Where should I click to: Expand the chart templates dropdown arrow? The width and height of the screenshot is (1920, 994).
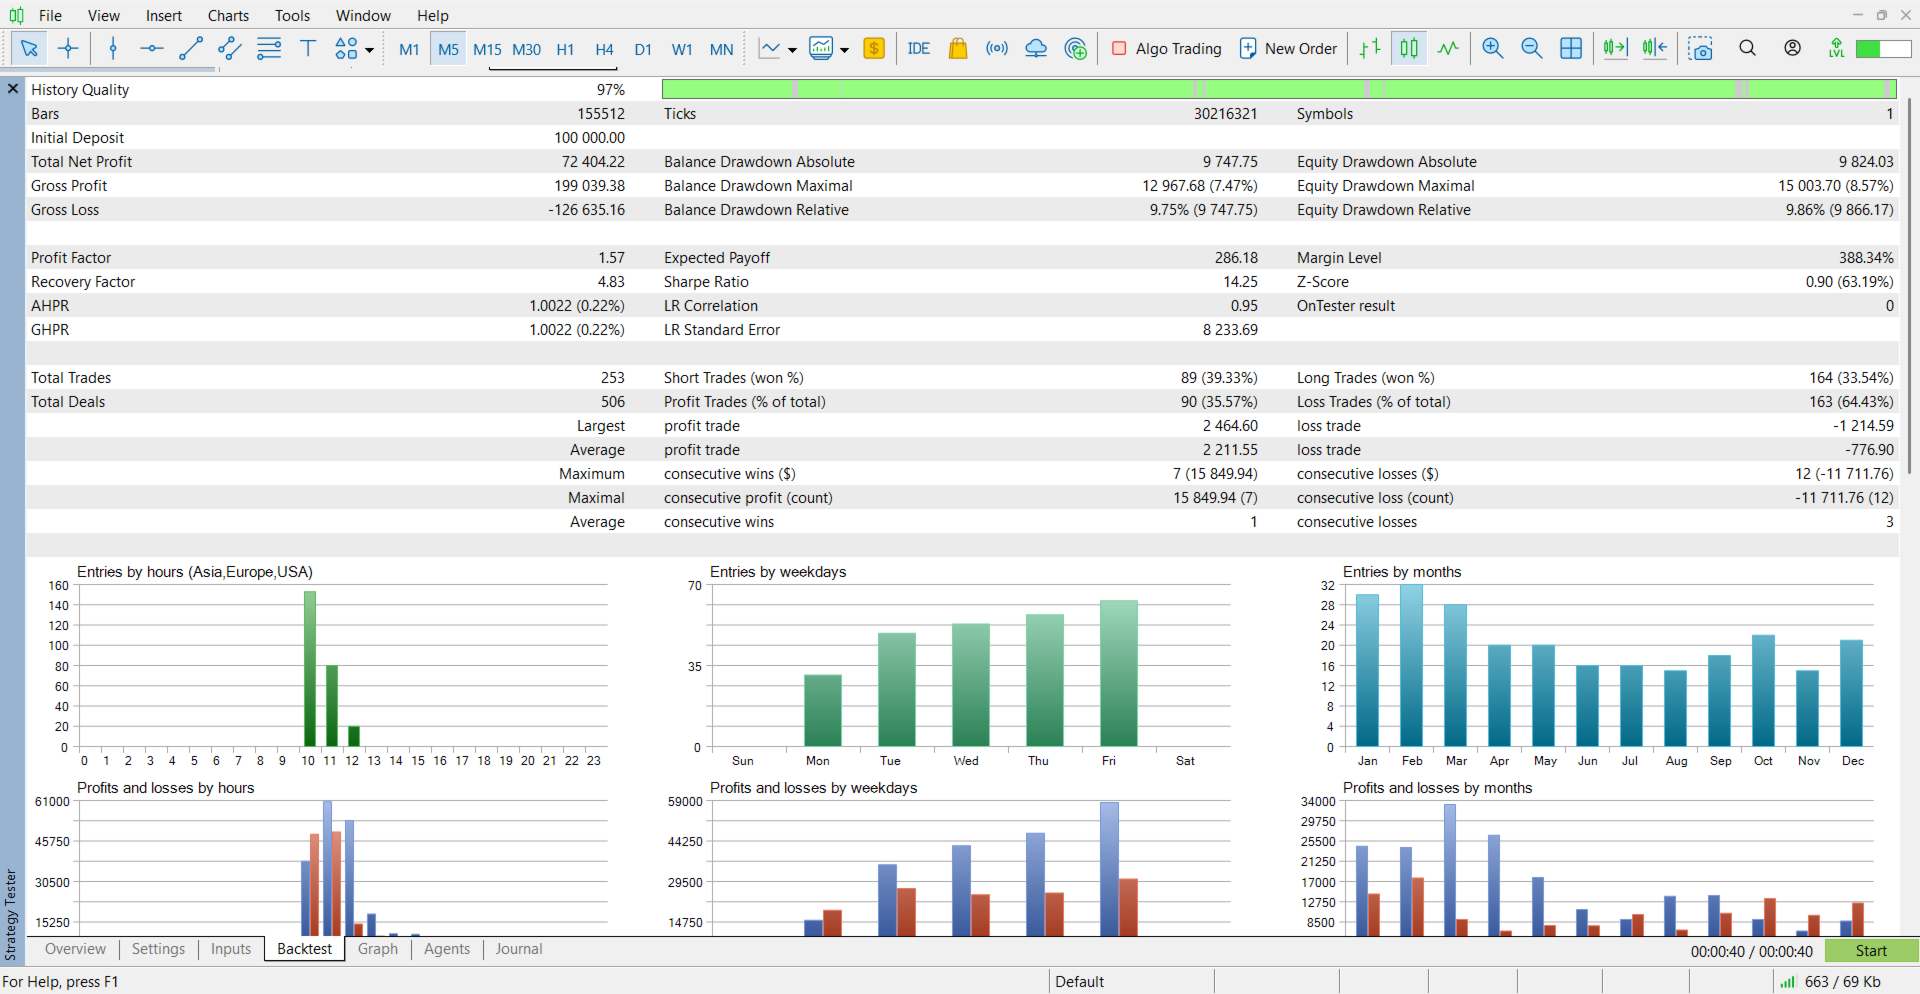coord(844,49)
